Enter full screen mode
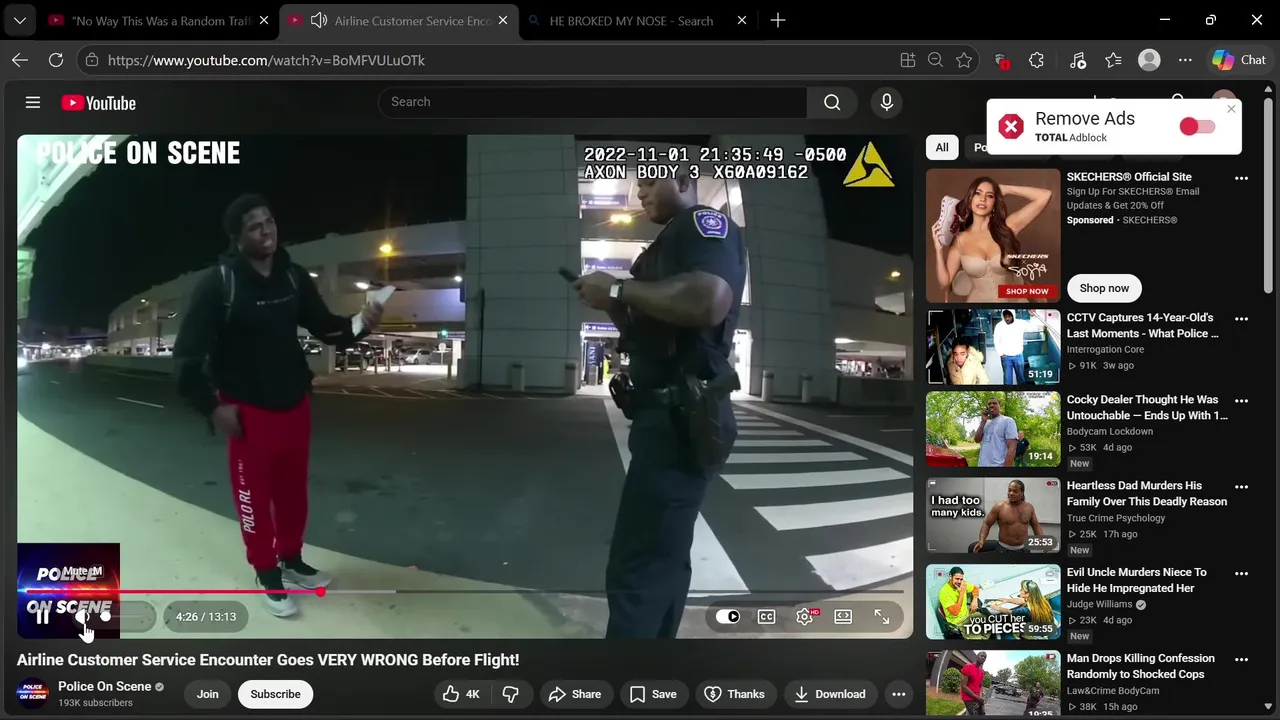The width and height of the screenshot is (1280, 720). (x=882, y=617)
